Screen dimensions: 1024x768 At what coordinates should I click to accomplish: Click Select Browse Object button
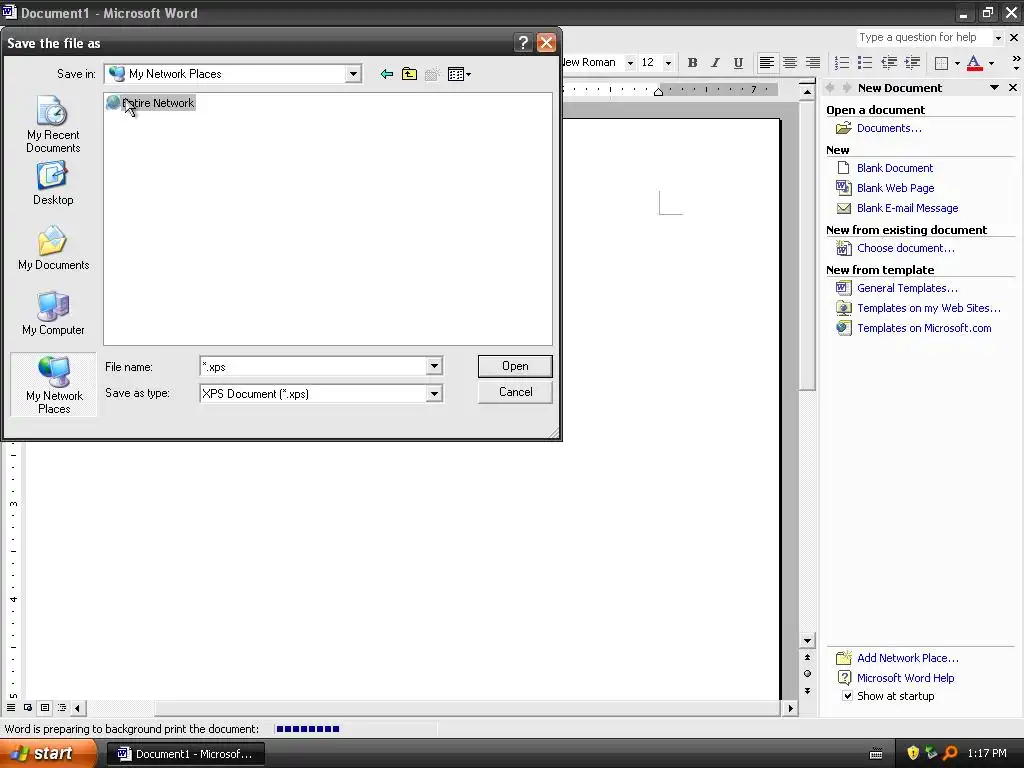807,674
